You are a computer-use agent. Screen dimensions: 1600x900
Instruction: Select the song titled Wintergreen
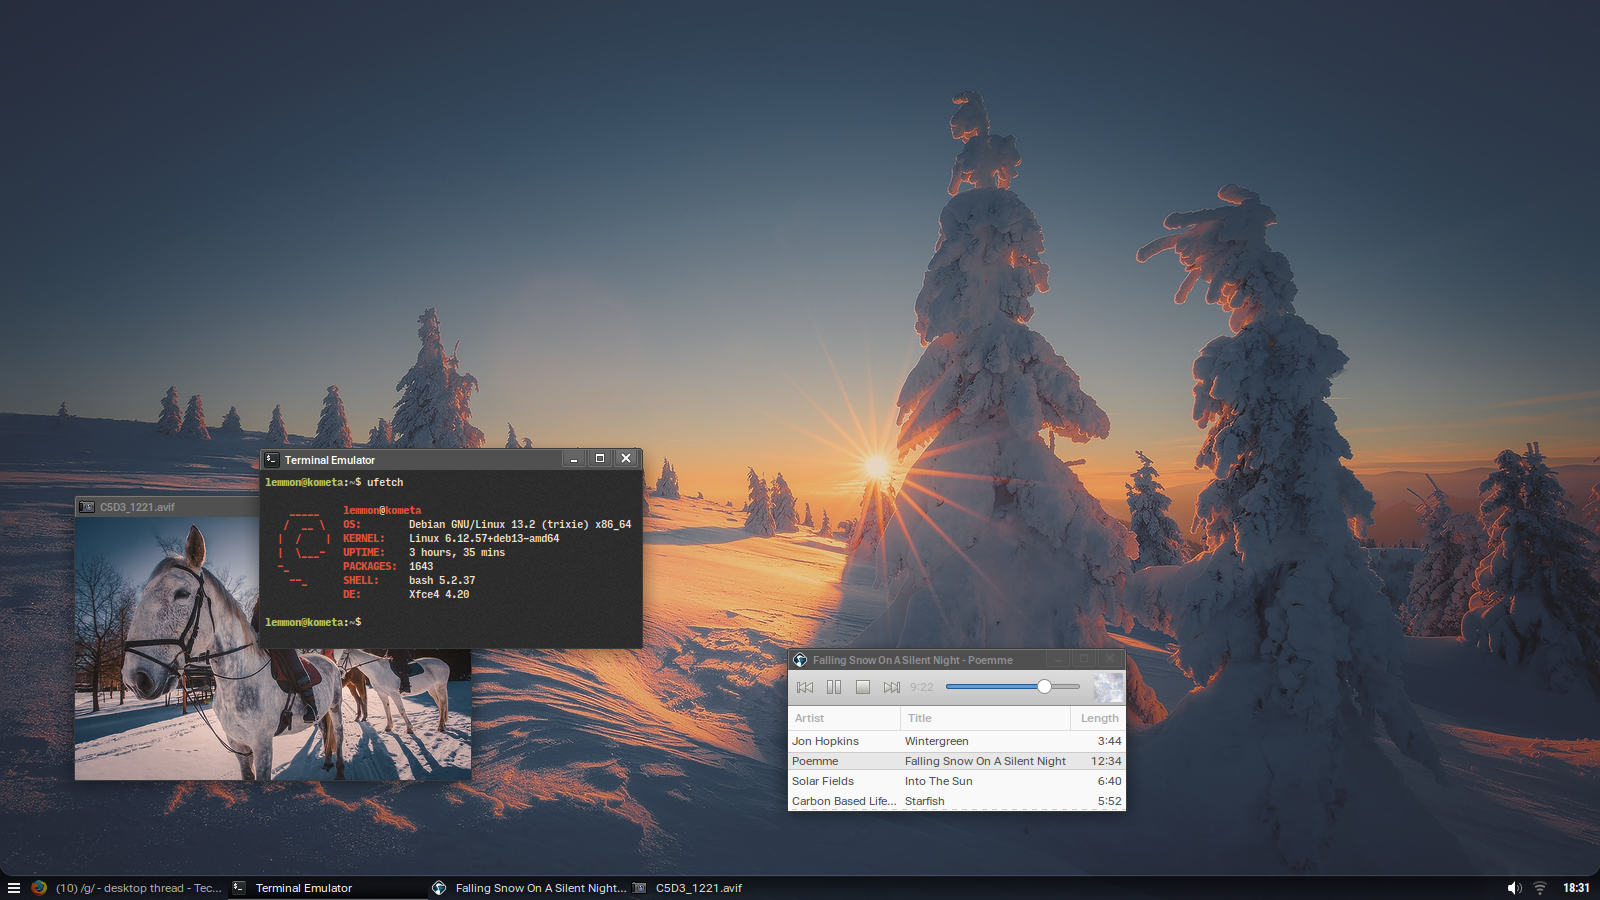937,741
